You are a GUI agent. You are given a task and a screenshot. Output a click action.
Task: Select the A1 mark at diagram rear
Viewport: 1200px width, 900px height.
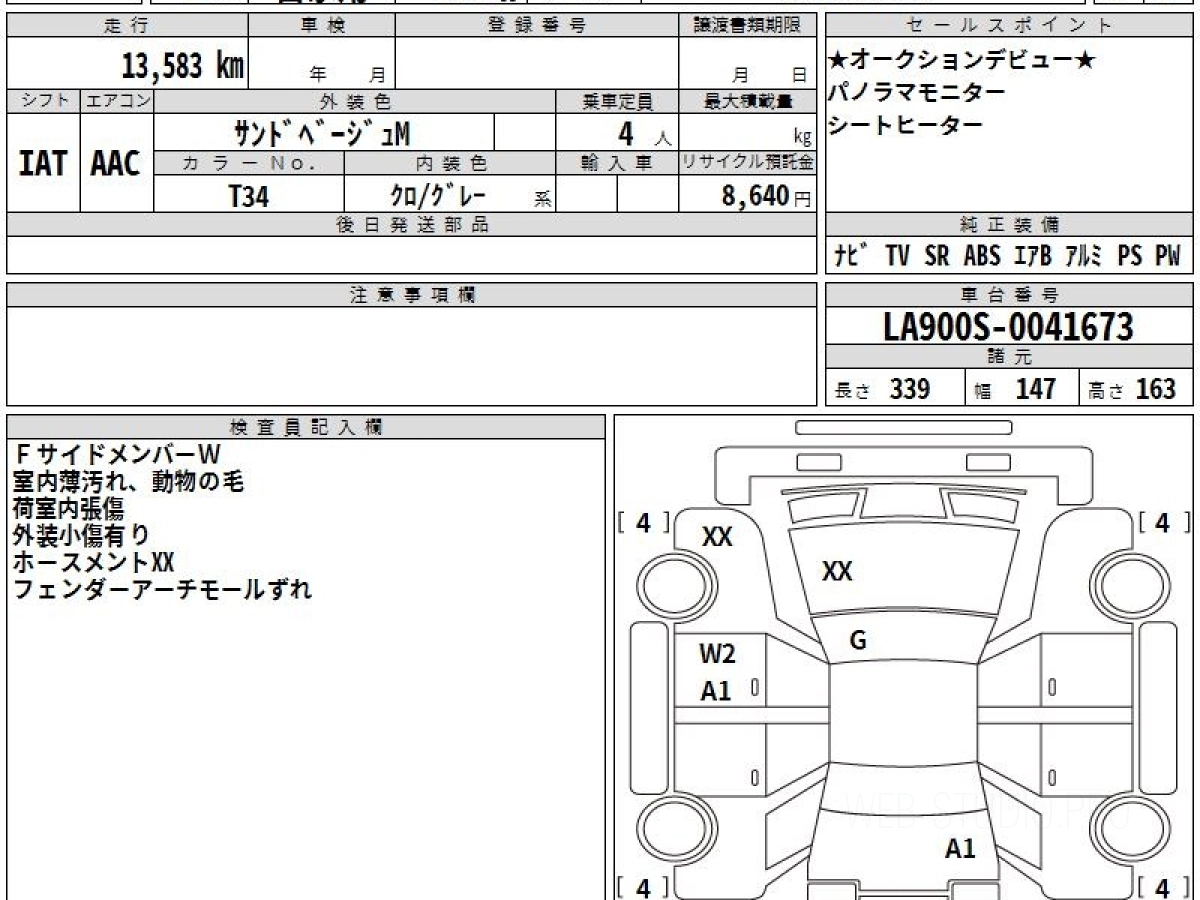960,850
